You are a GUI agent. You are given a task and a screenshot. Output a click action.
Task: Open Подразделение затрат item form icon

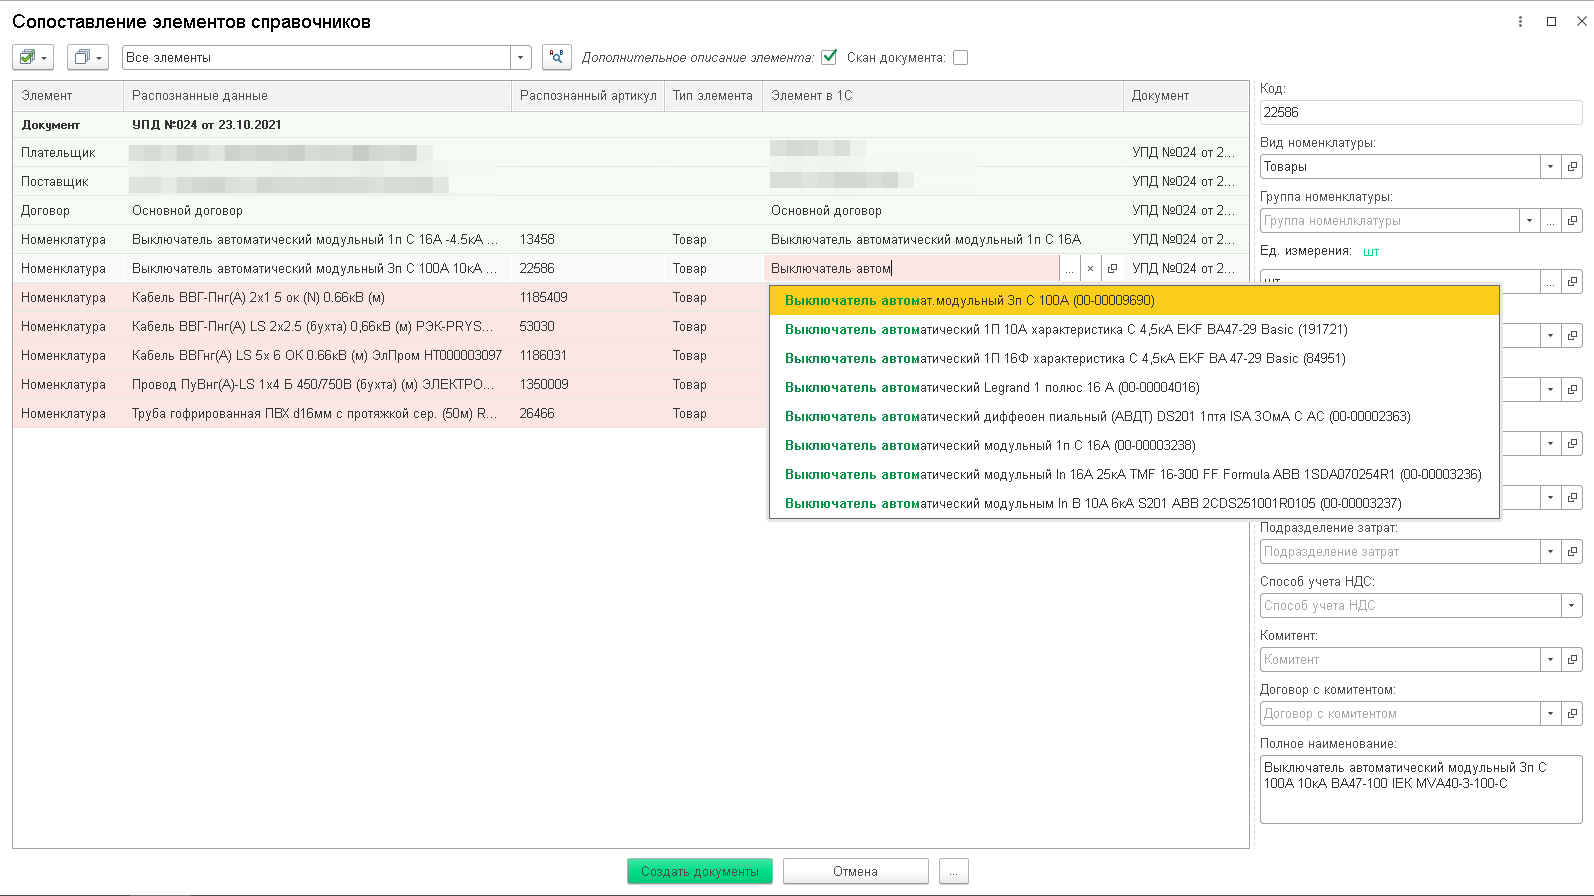click(x=1572, y=552)
